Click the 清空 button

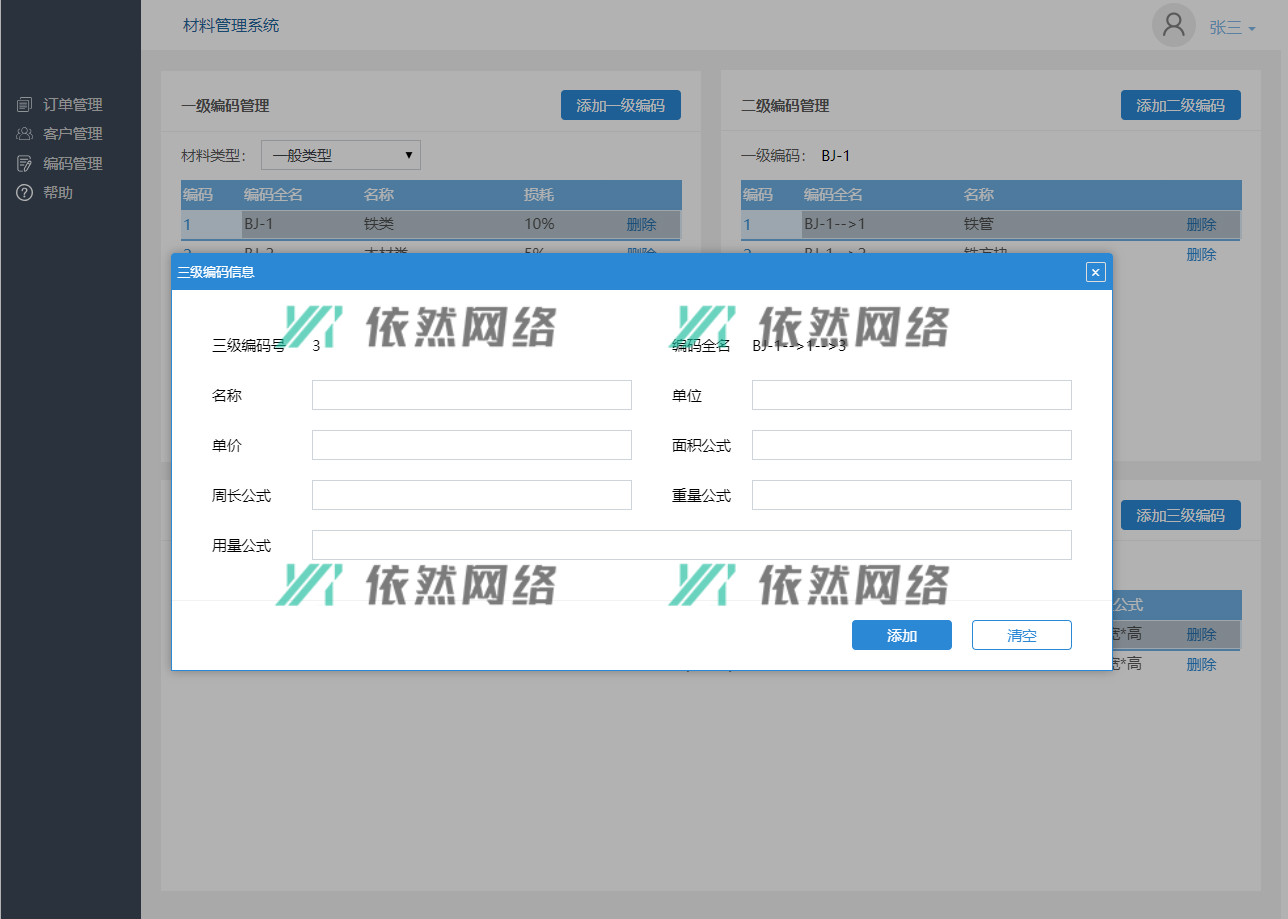point(1021,635)
